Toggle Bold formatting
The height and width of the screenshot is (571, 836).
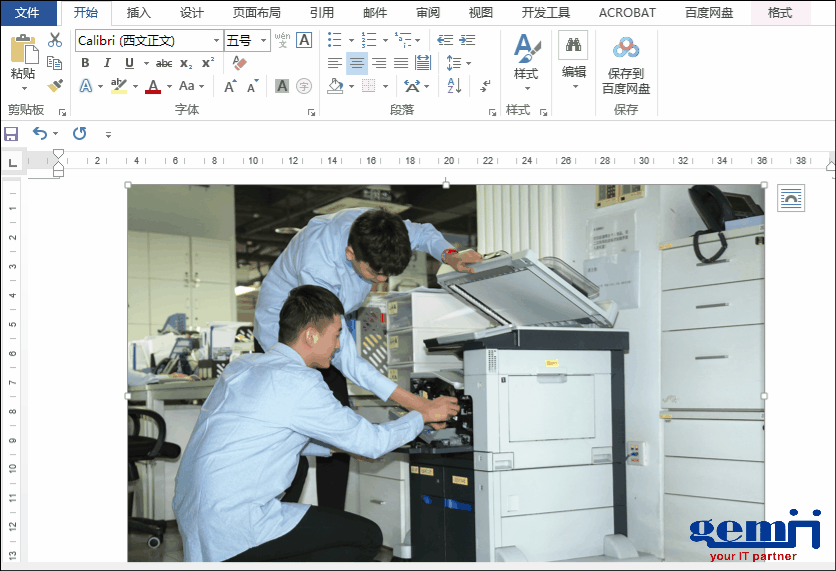click(x=85, y=63)
